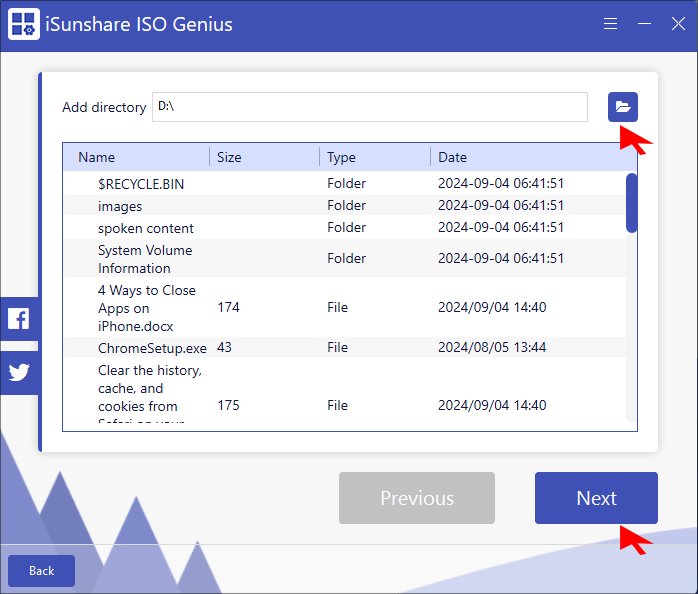Select the images folder entry

pyautogui.click(x=120, y=206)
